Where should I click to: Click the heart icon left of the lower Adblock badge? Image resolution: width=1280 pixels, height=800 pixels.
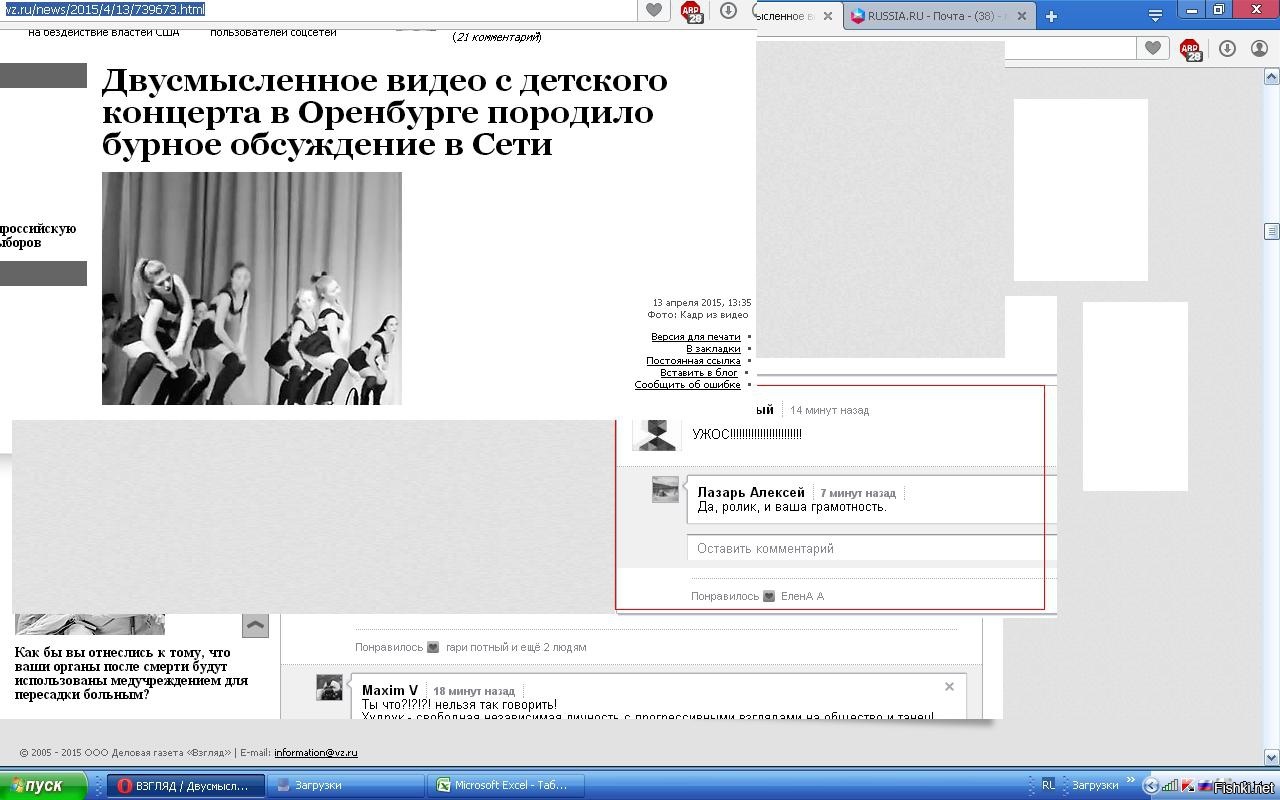pyautogui.click(x=1153, y=48)
